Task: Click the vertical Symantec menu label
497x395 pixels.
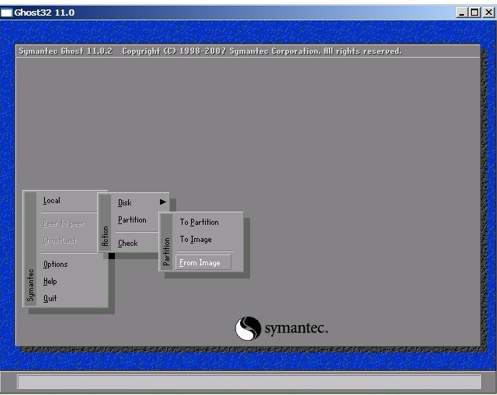Action: [x=31, y=285]
